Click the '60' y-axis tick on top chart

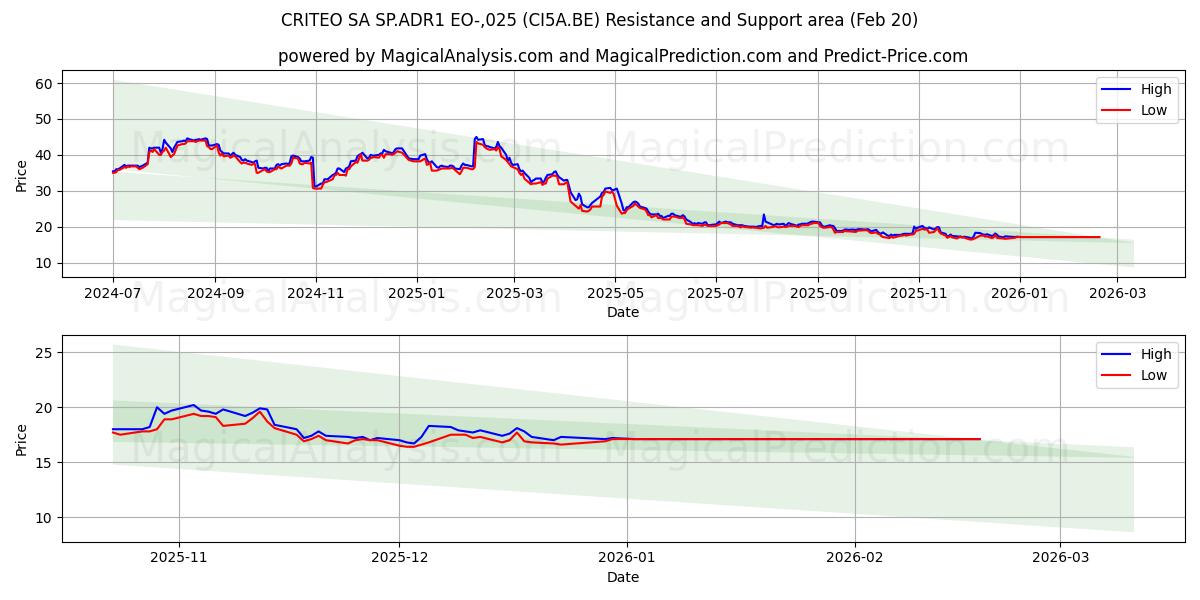(x=43, y=84)
